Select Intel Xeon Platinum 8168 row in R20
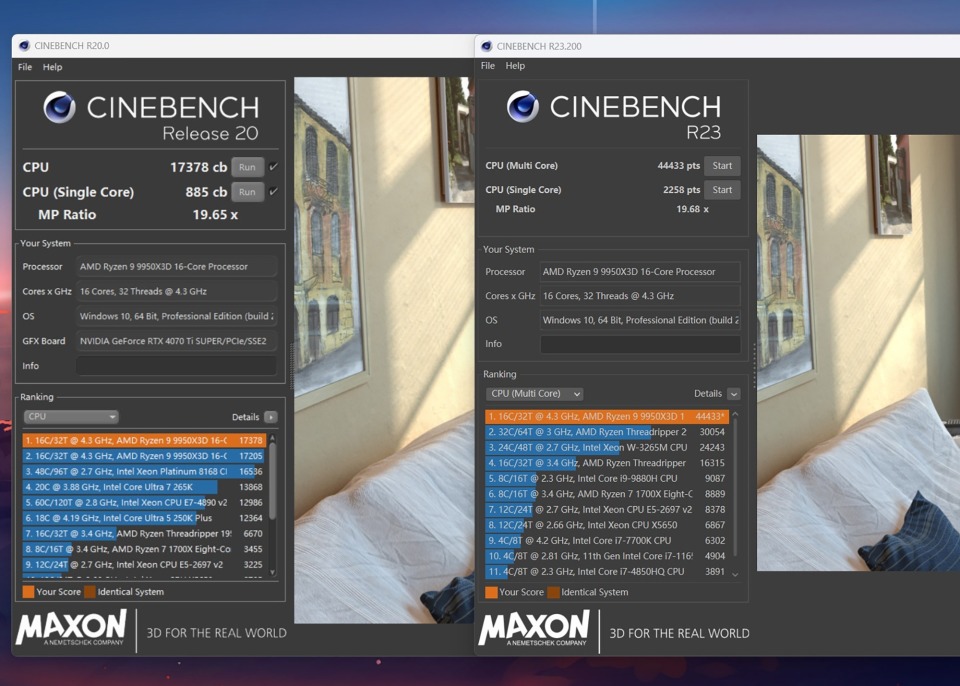The width and height of the screenshot is (960, 686). pos(144,472)
